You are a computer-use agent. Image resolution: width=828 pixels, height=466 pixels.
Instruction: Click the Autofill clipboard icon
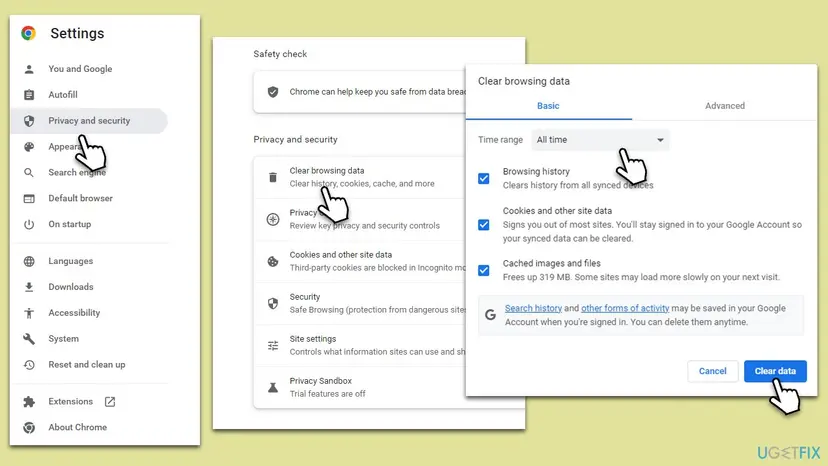29,95
